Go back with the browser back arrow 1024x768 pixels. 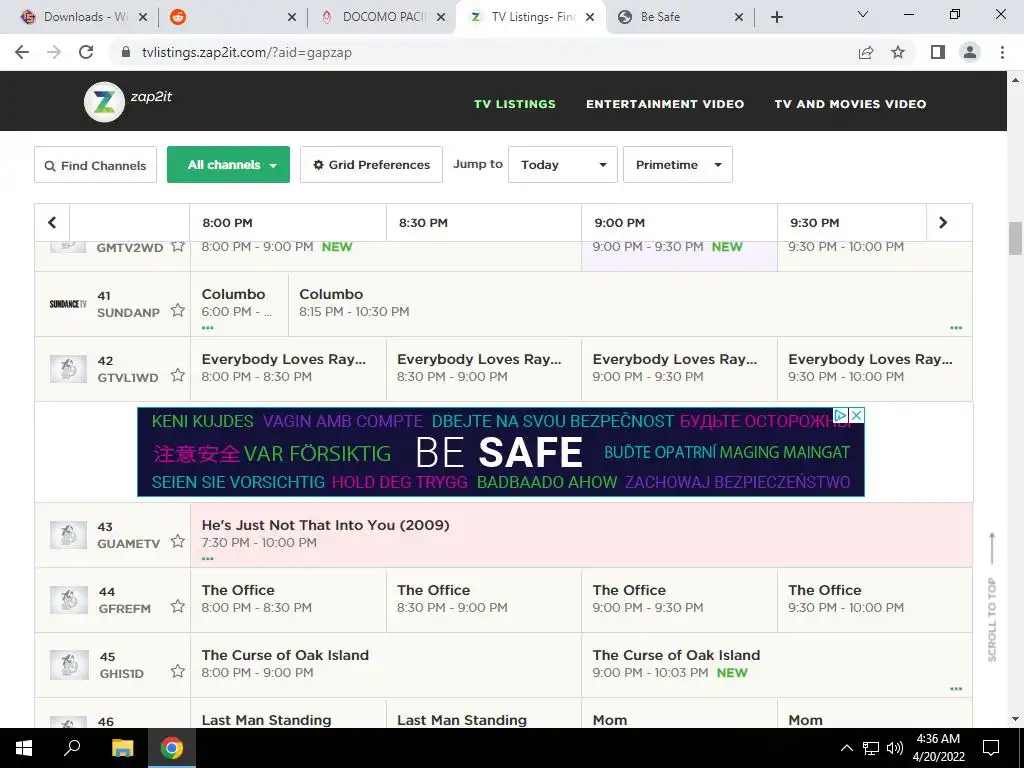tap(22, 52)
